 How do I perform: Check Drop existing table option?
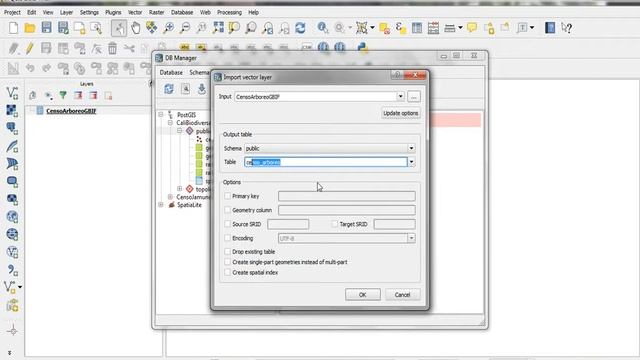(228, 251)
